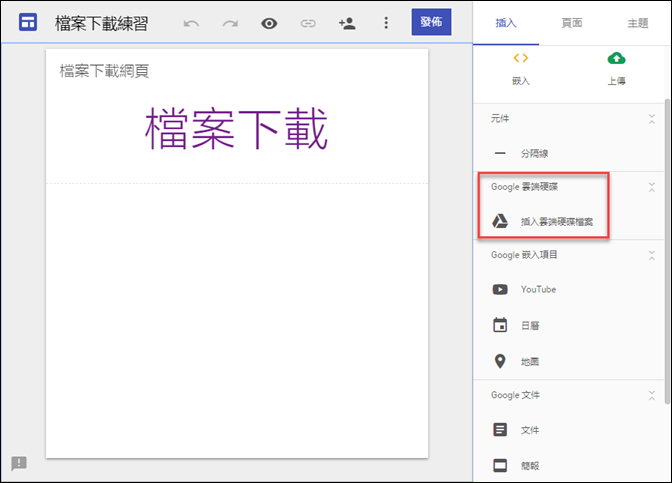The height and width of the screenshot is (483, 672).
Task: Click the 上傳 cloud upload icon
Action: click(x=616, y=58)
